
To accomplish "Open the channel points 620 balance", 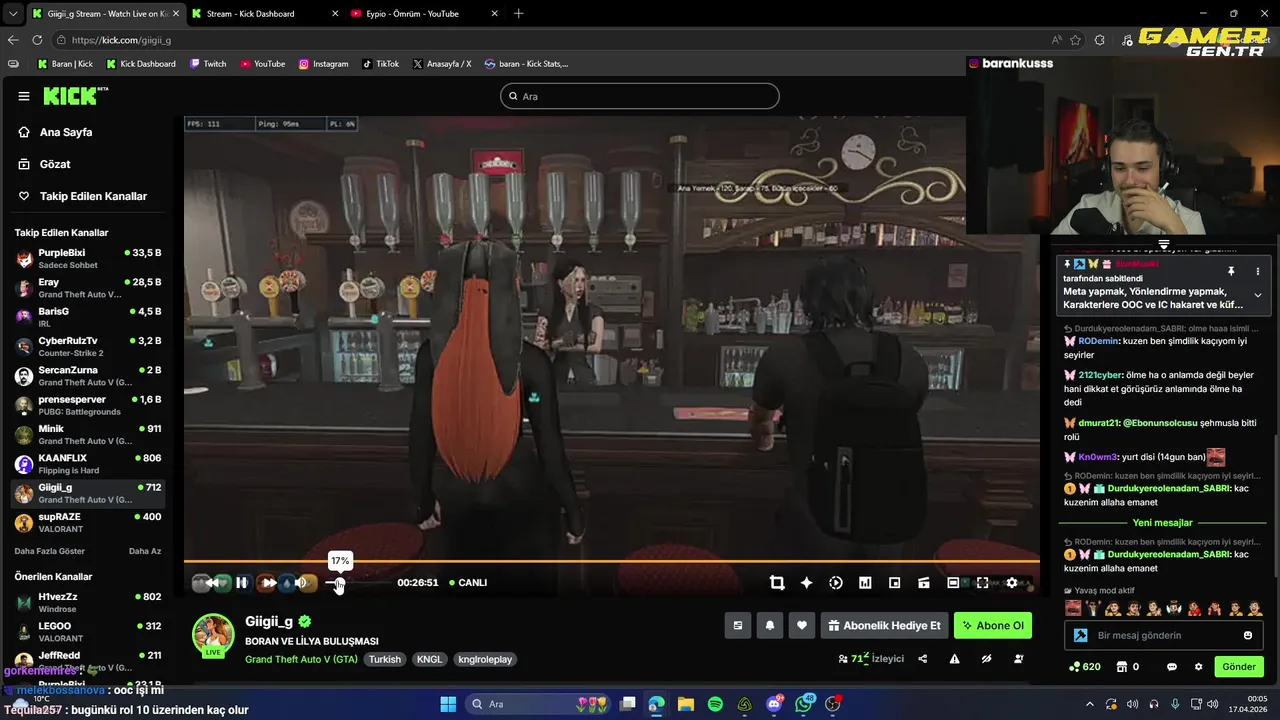I will [x=1084, y=667].
